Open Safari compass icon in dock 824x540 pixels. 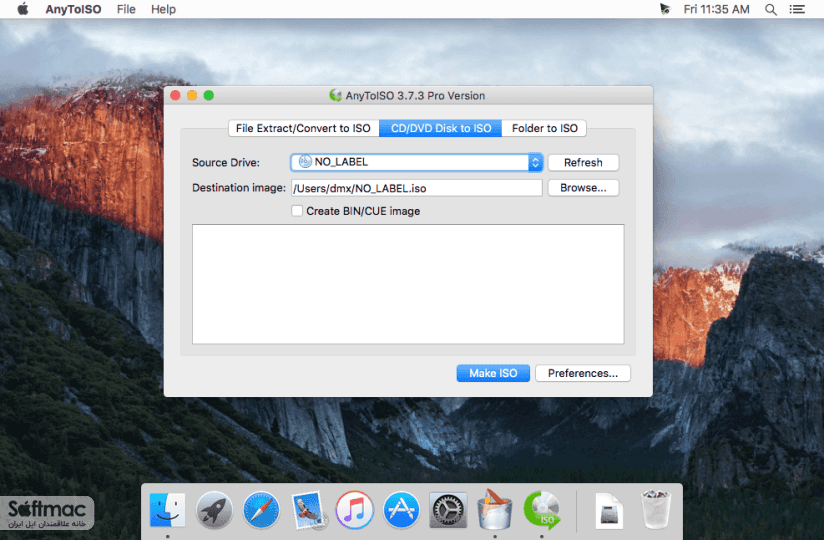(261, 510)
